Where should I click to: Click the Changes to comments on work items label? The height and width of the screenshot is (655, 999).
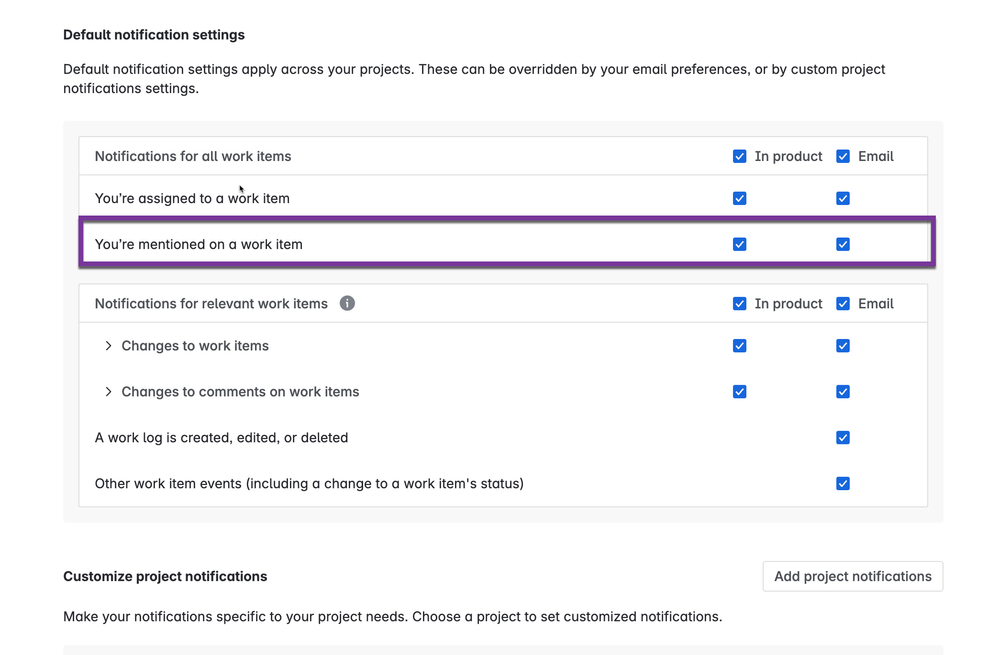[x=240, y=392]
